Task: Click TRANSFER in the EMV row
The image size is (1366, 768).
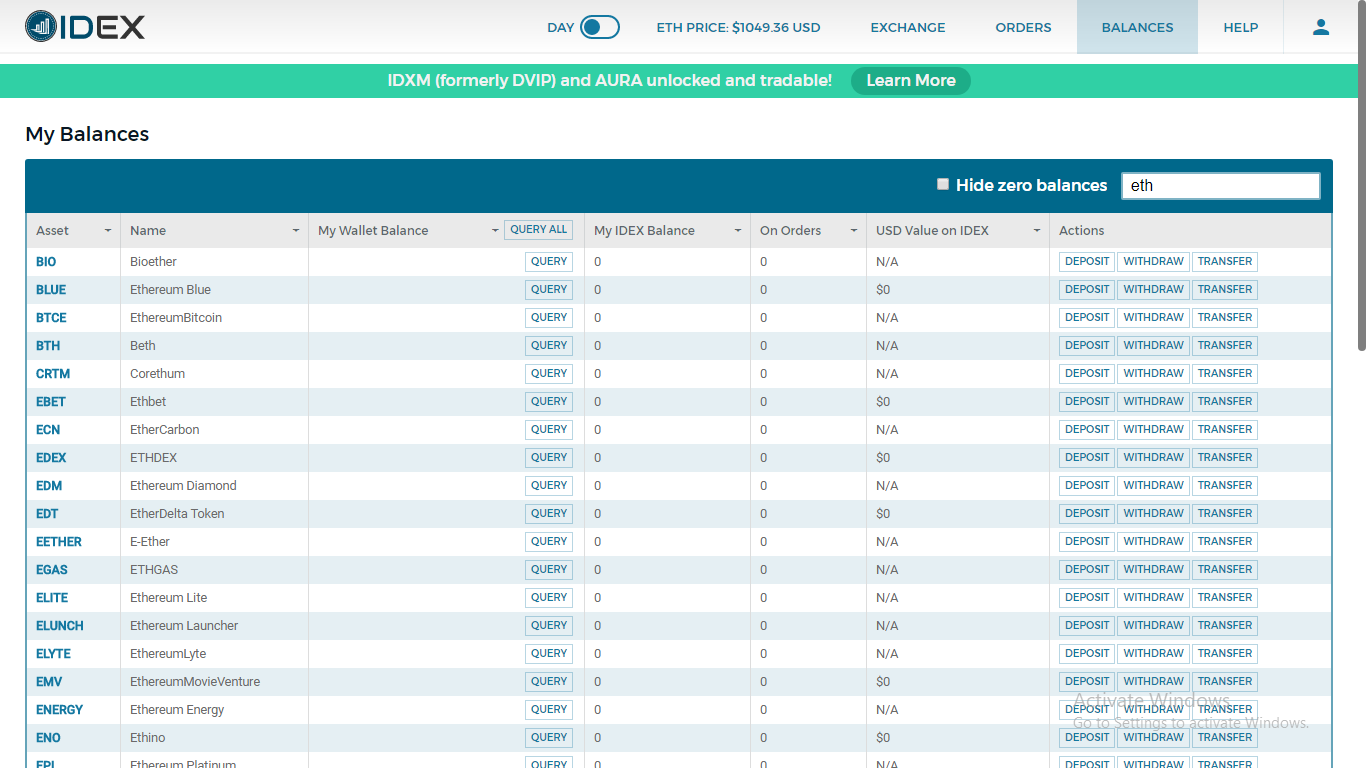Action: point(1225,682)
